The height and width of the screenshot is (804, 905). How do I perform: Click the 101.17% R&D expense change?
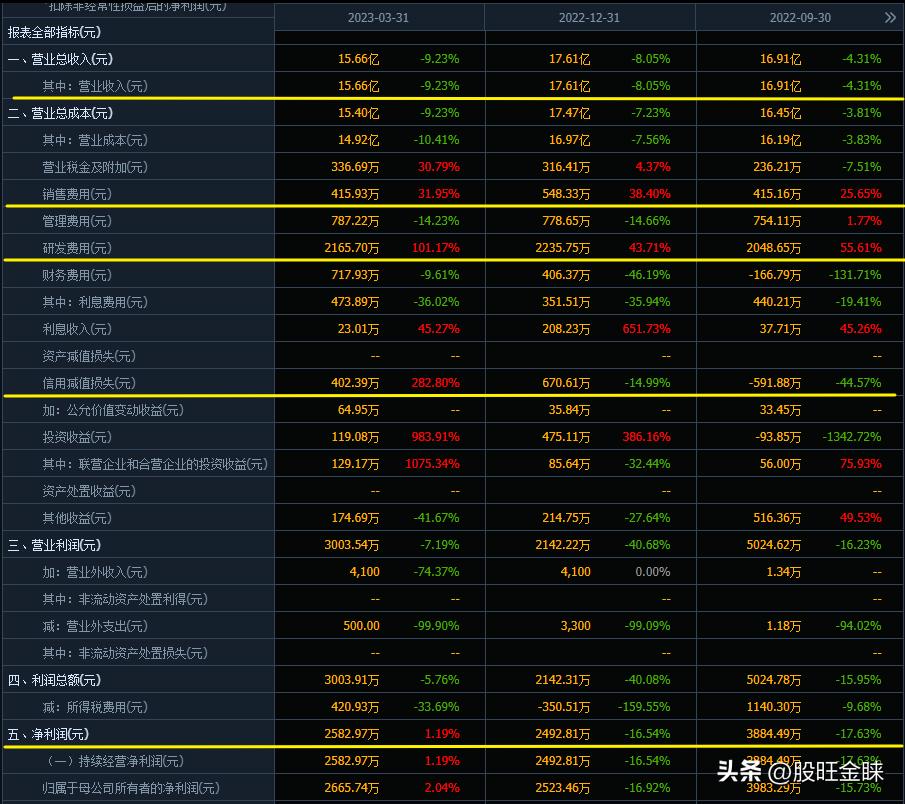click(436, 248)
